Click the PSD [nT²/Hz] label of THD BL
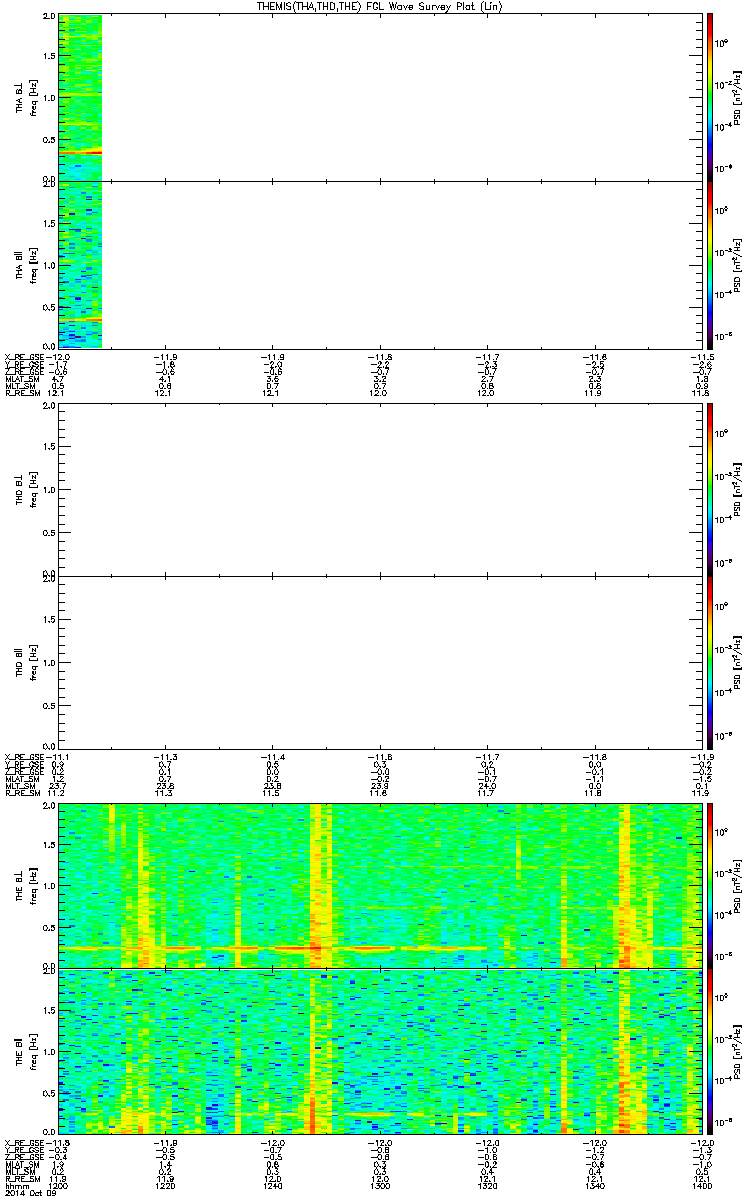 [736, 489]
